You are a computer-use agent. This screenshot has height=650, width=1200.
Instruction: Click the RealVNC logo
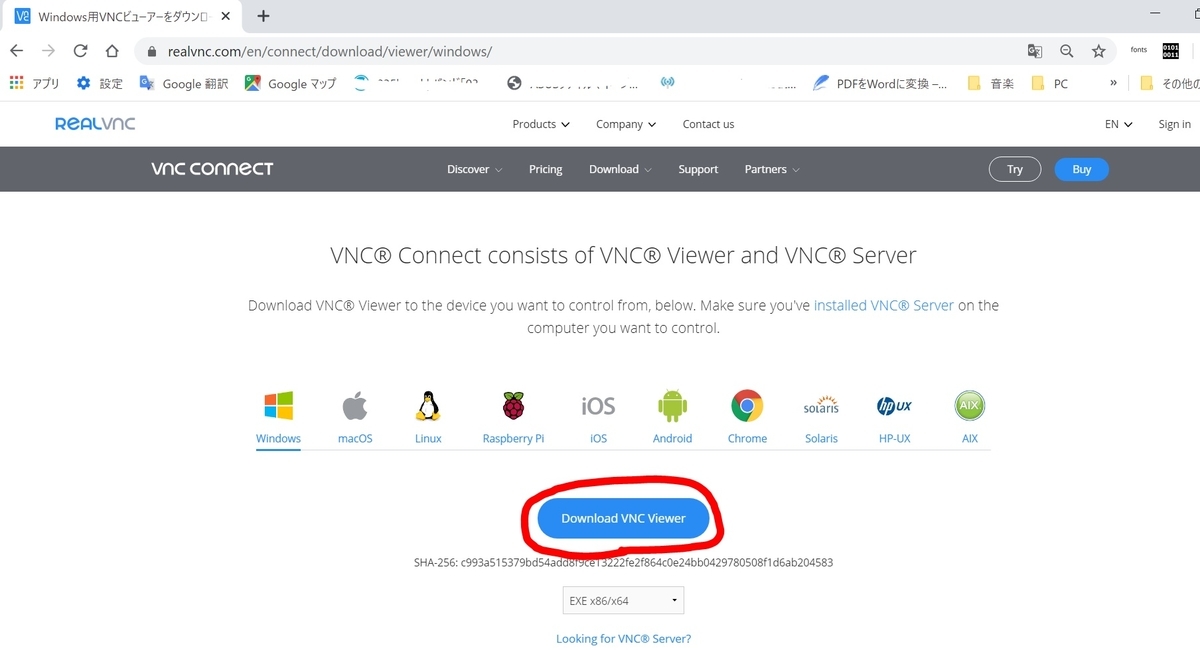click(95, 124)
